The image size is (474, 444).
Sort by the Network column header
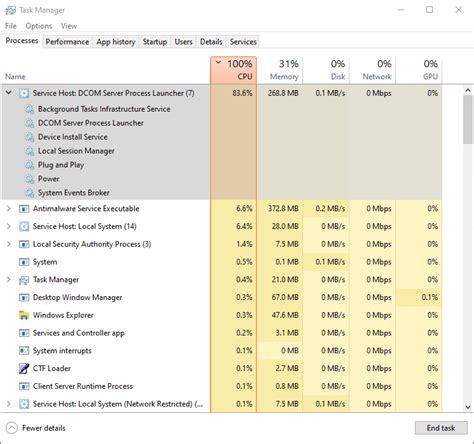(372, 70)
